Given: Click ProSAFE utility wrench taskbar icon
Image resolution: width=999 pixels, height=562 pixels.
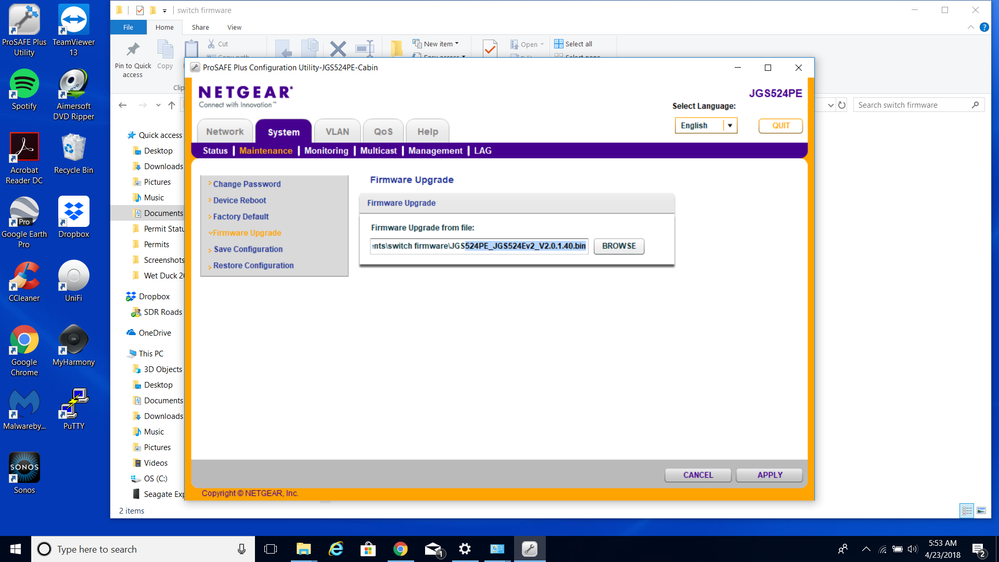Looking at the screenshot, I should [x=529, y=549].
